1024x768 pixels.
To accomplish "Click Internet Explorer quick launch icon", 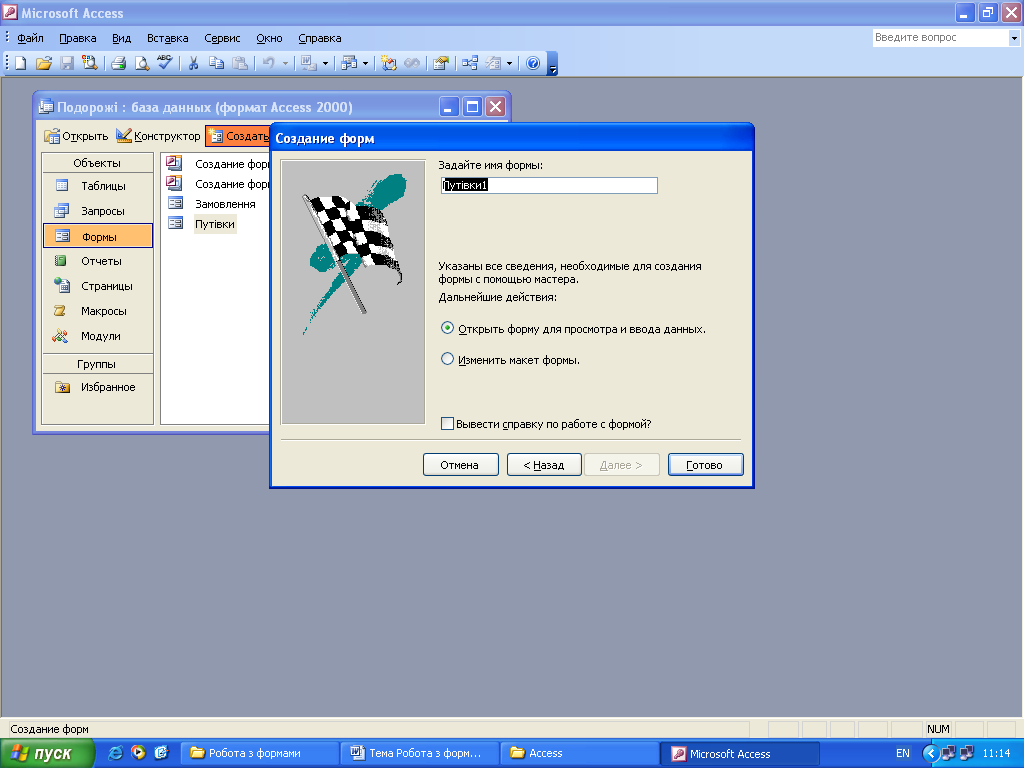I will click(x=116, y=753).
